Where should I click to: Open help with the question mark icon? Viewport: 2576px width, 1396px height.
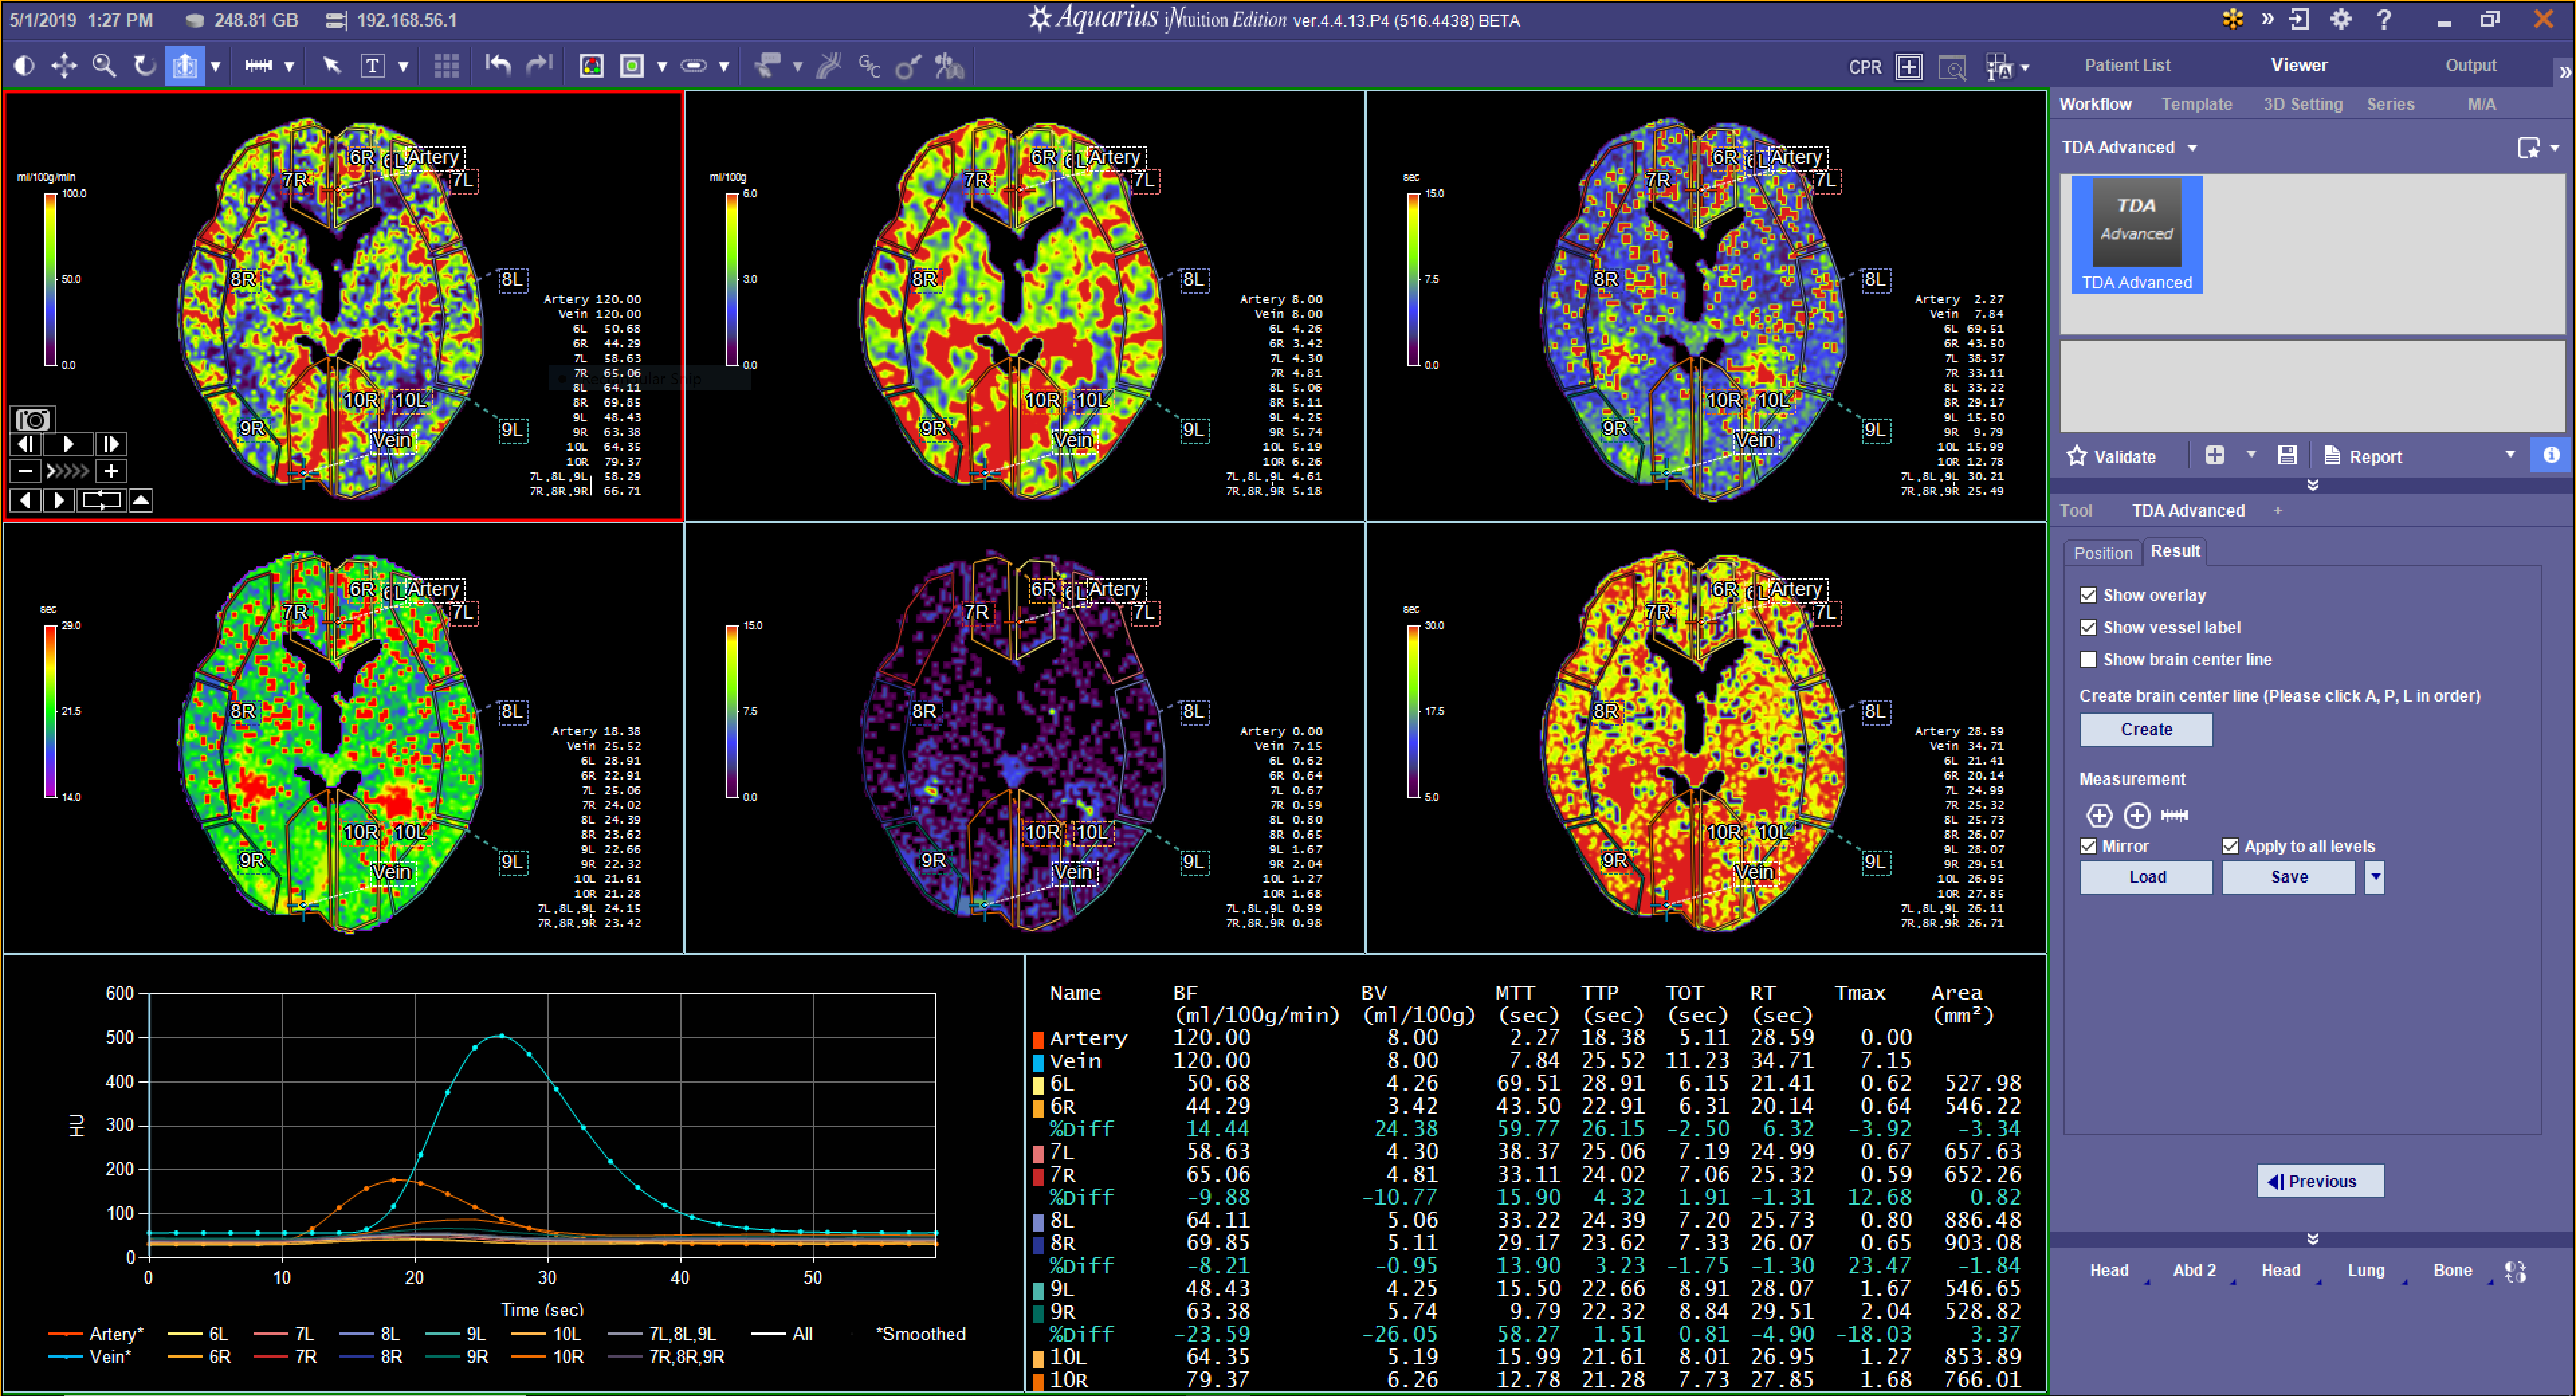point(2384,19)
